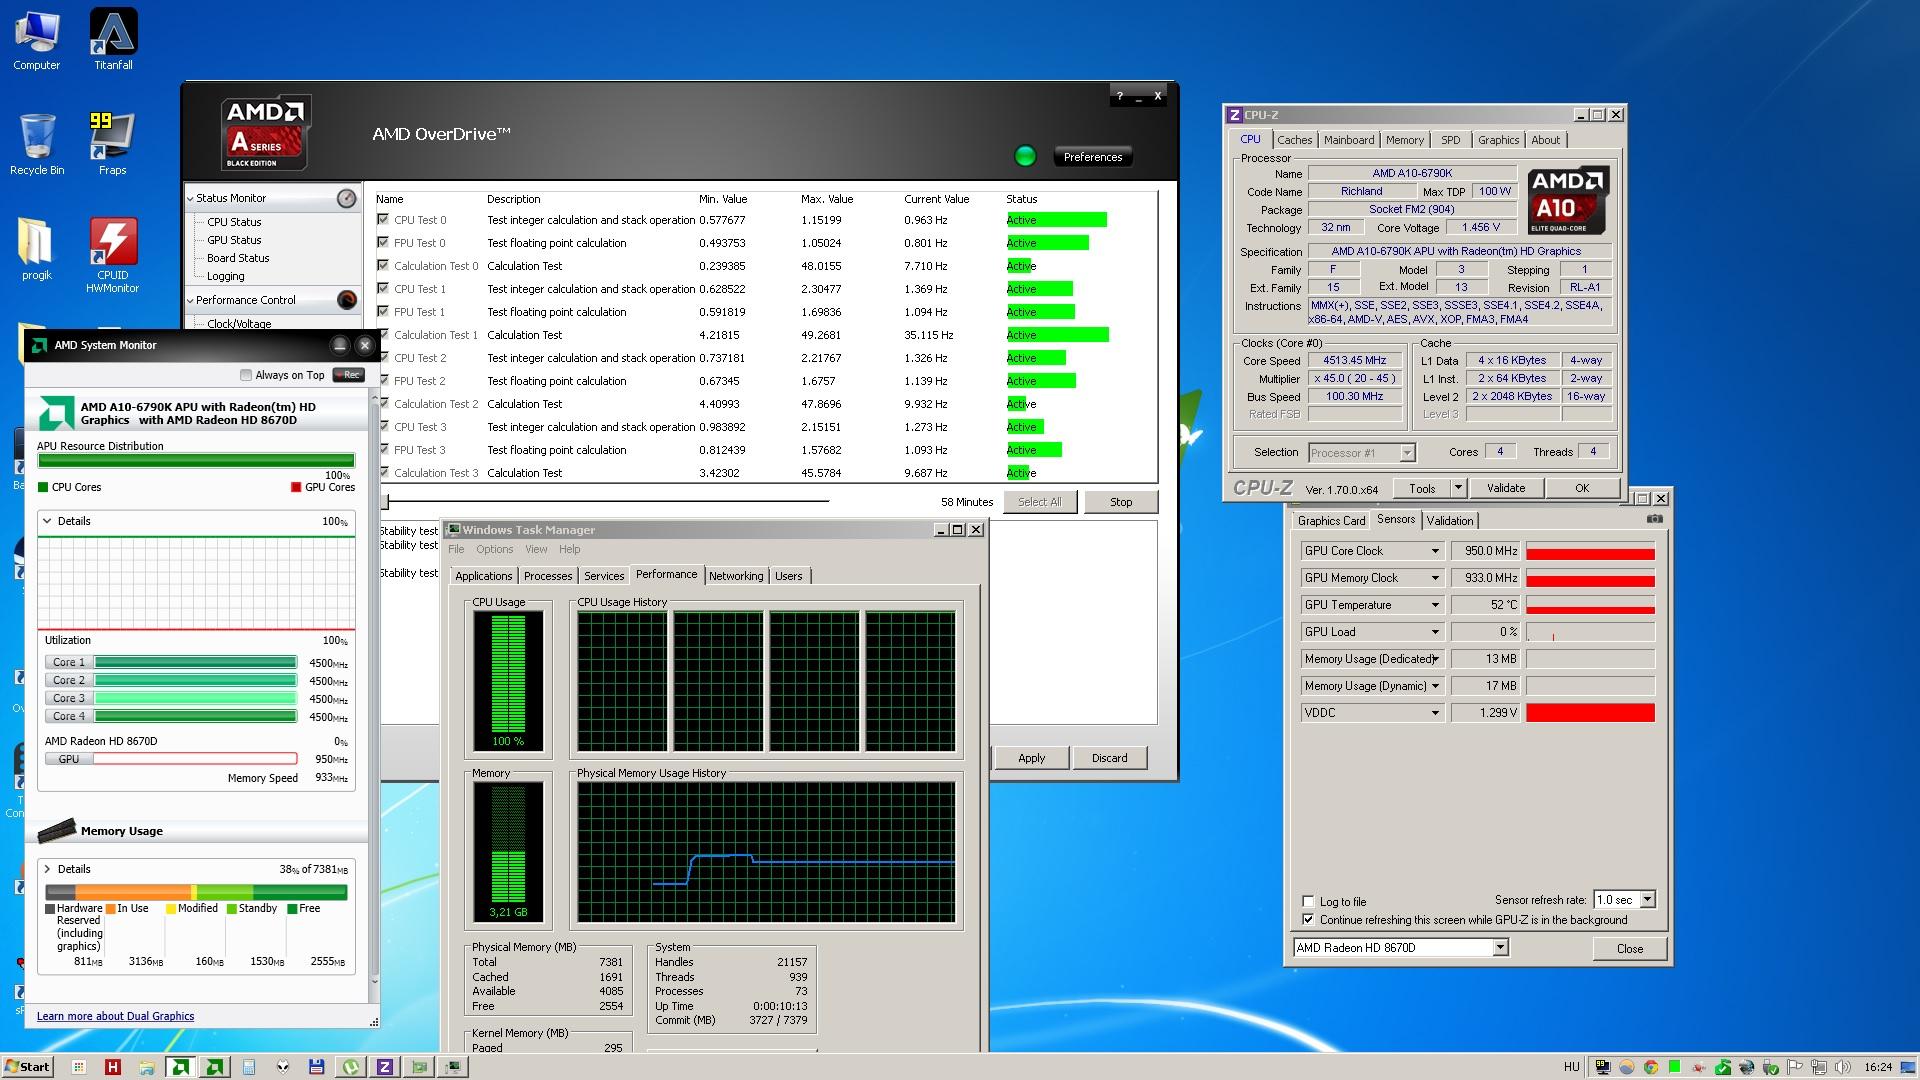
Task: Open the Recycle Bin icon
Action: 37,144
